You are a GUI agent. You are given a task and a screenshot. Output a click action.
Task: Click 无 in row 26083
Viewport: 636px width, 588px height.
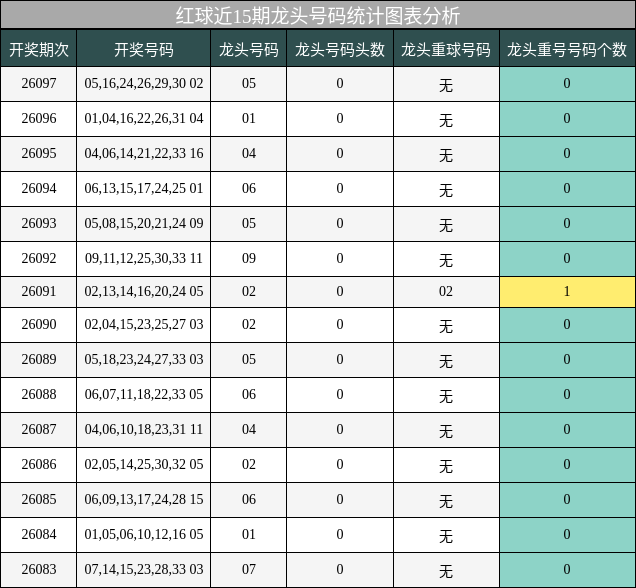(x=446, y=571)
